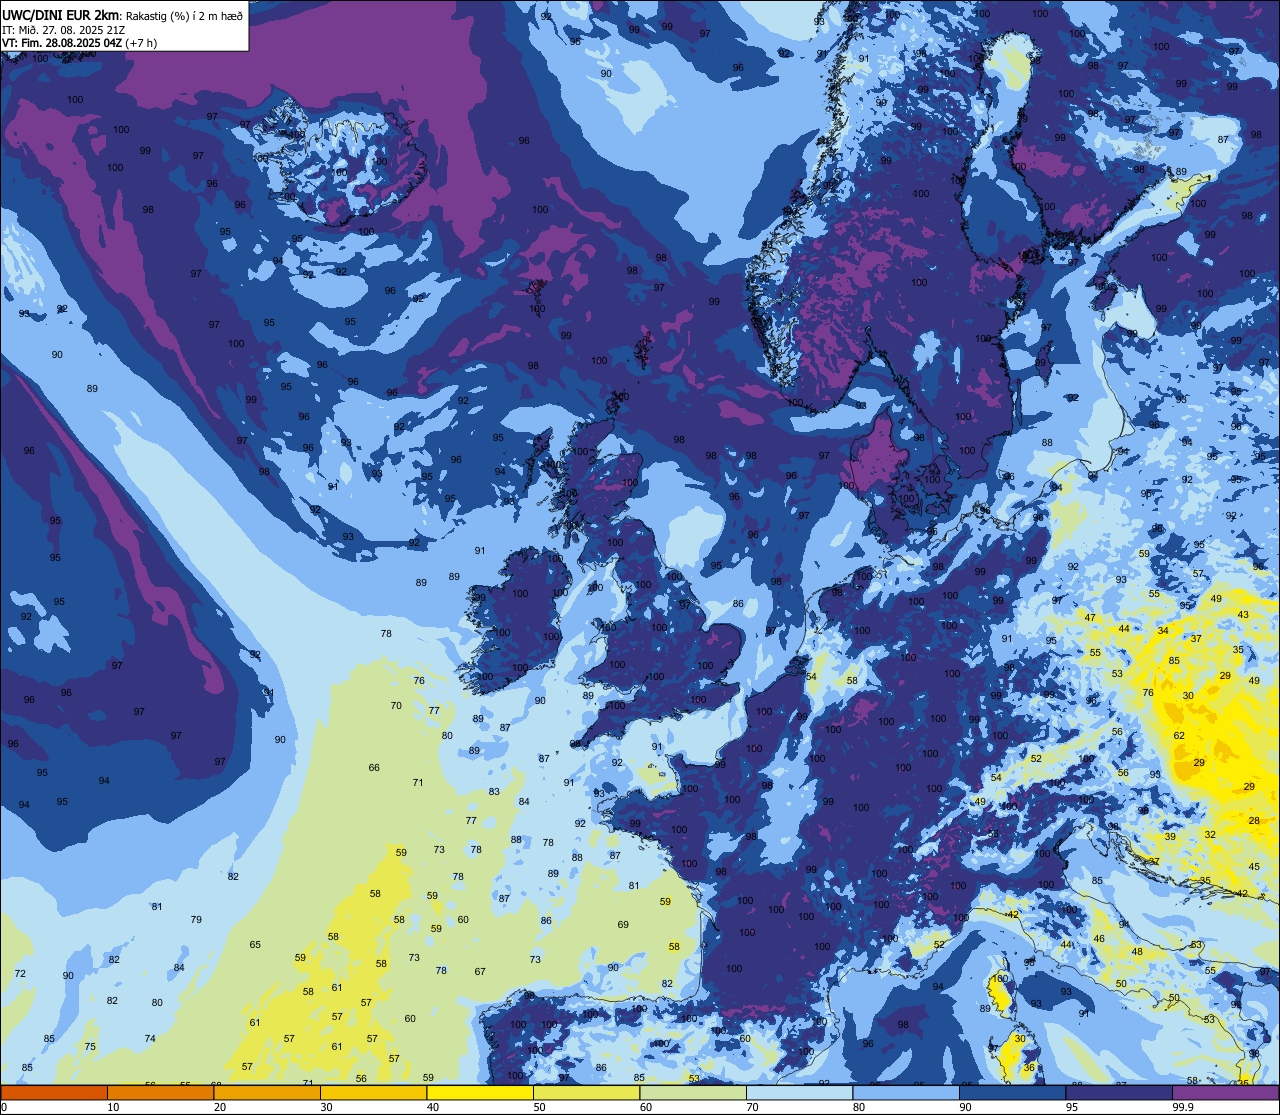Screen dimensions: 1280x1115
Task: Click the 50–60 pale yellow legend swatch
Action: coord(586,1092)
